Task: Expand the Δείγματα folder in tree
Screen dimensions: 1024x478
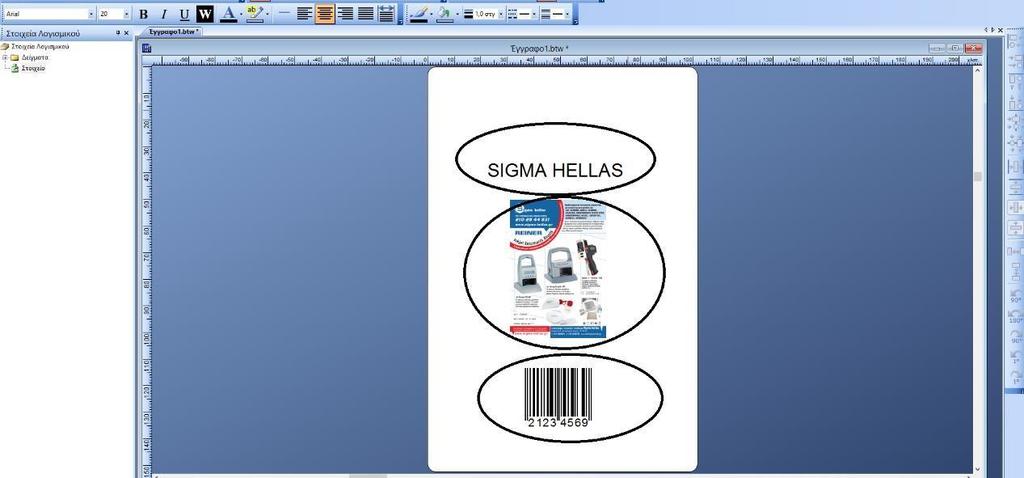Action: point(5,57)
